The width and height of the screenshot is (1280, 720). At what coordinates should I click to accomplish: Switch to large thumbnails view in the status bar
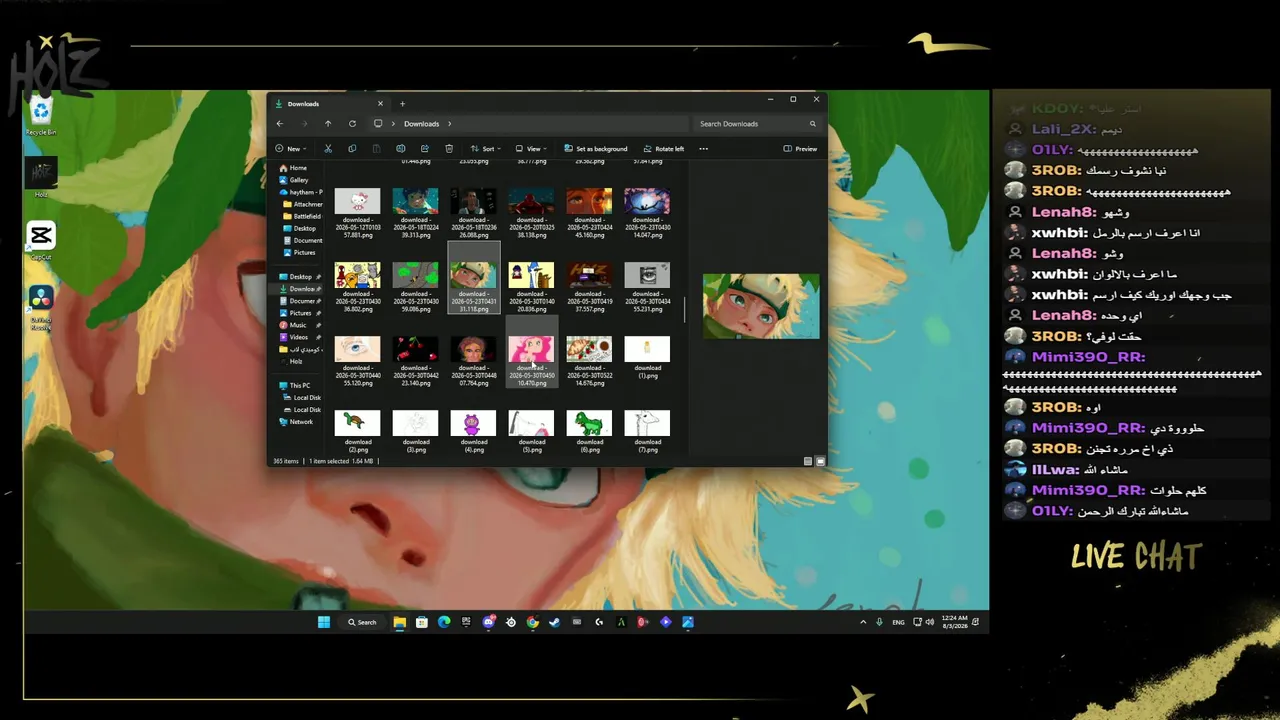(x=821, y=461)
